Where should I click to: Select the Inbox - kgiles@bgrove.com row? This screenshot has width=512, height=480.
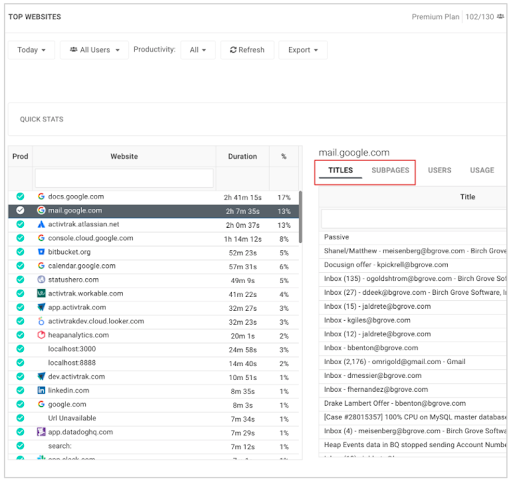coord(413,320)
